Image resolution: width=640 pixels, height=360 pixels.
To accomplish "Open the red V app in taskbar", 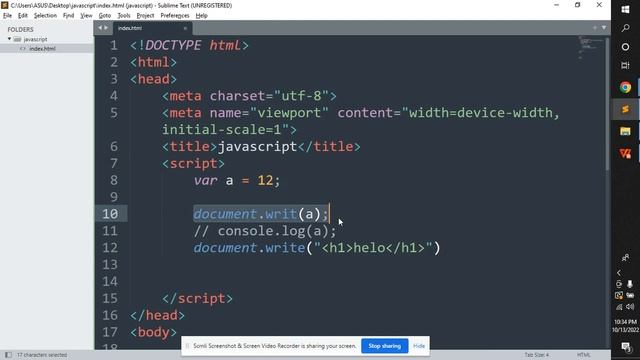I will tap(625, 153).
